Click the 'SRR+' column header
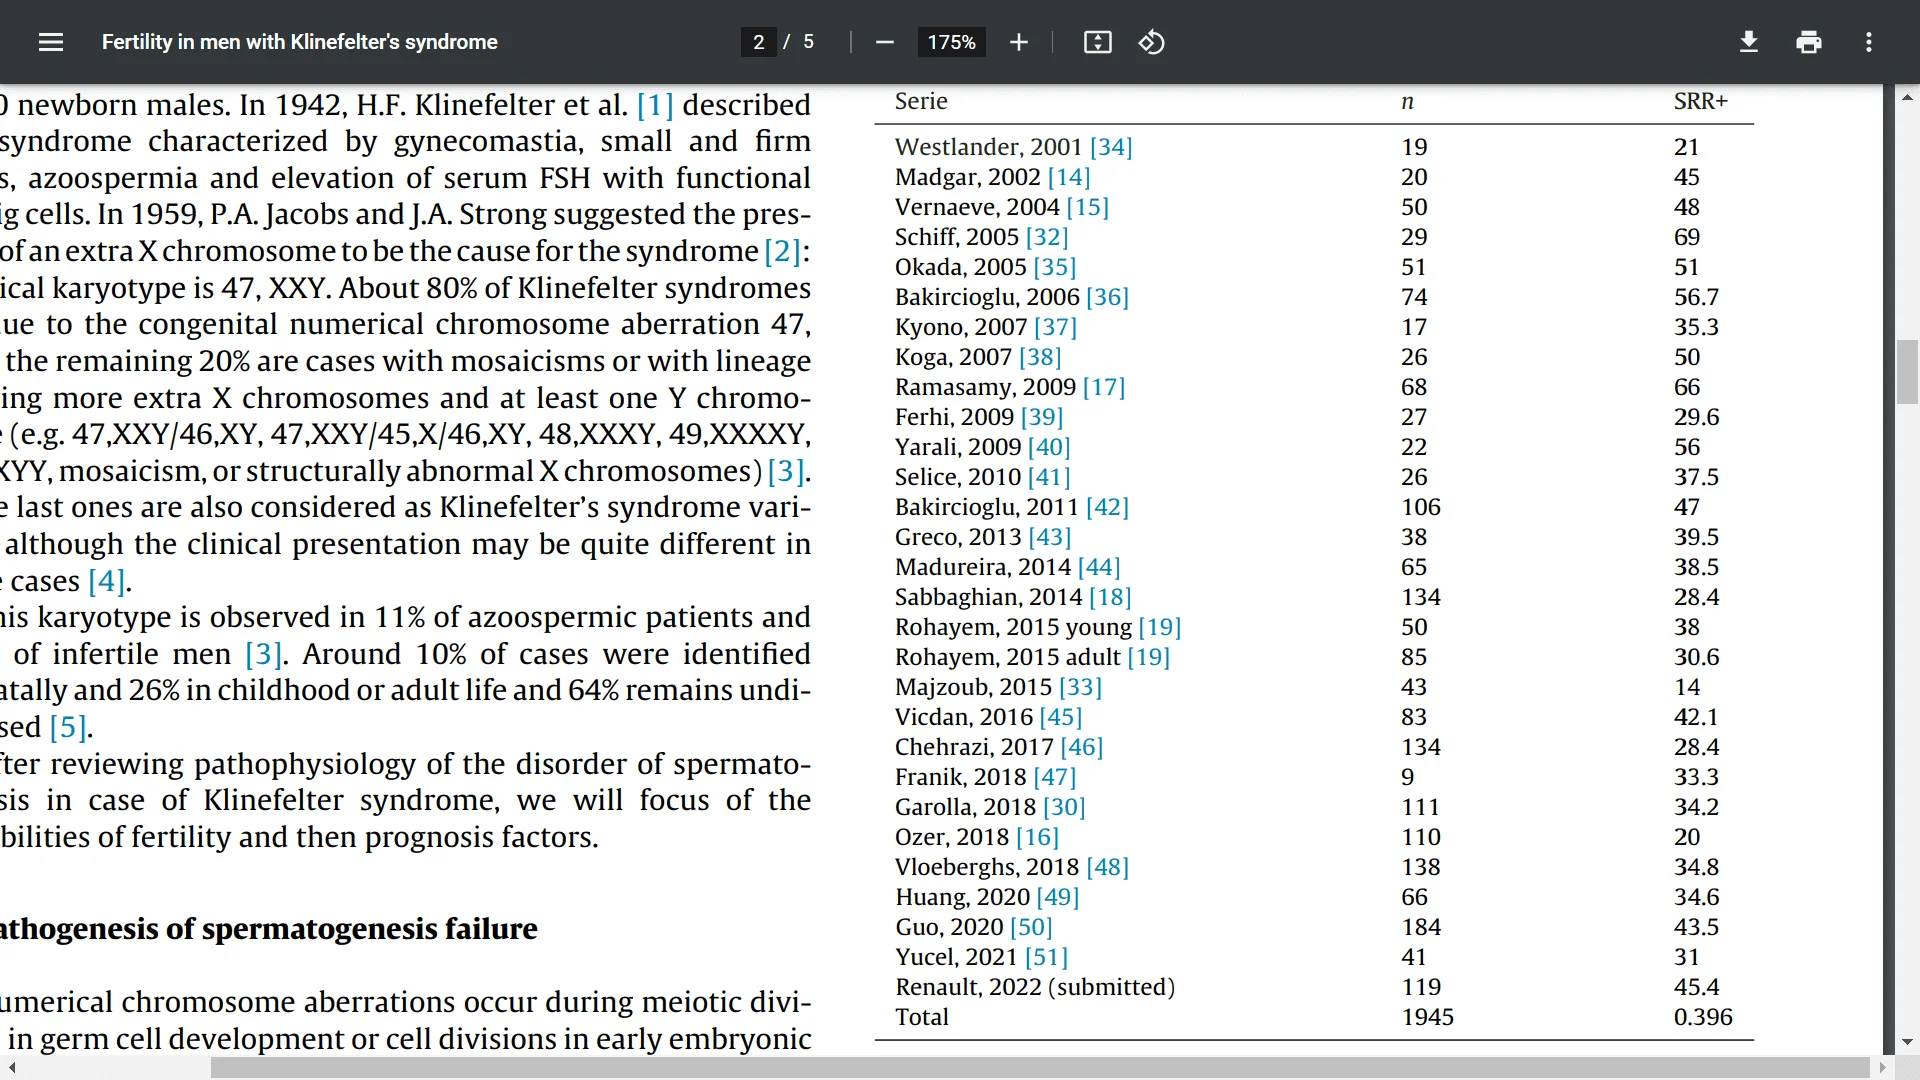The width and height of the screenshot is (1920, 1080). click(1701, 101)
